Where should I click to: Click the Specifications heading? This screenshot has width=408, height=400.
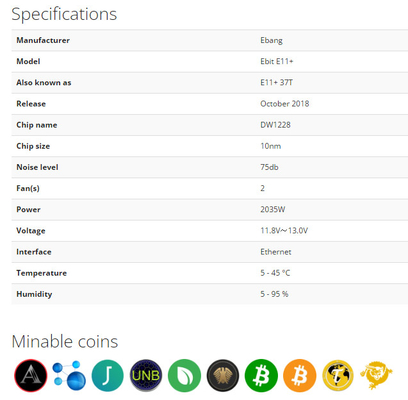click(64, 14)
